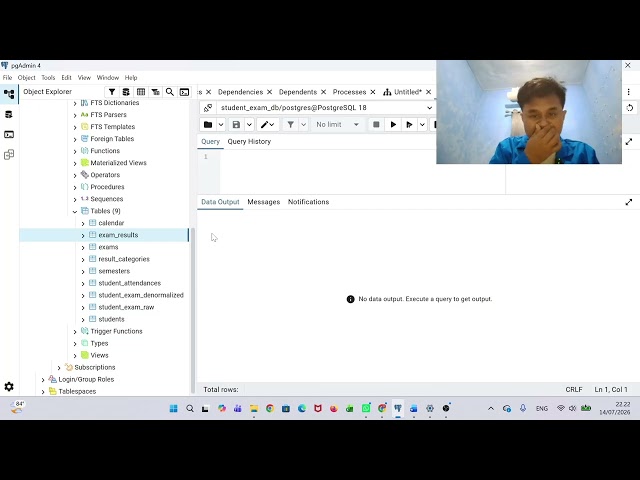Click the reset layout circular arrow icon

tap(630, 108)
